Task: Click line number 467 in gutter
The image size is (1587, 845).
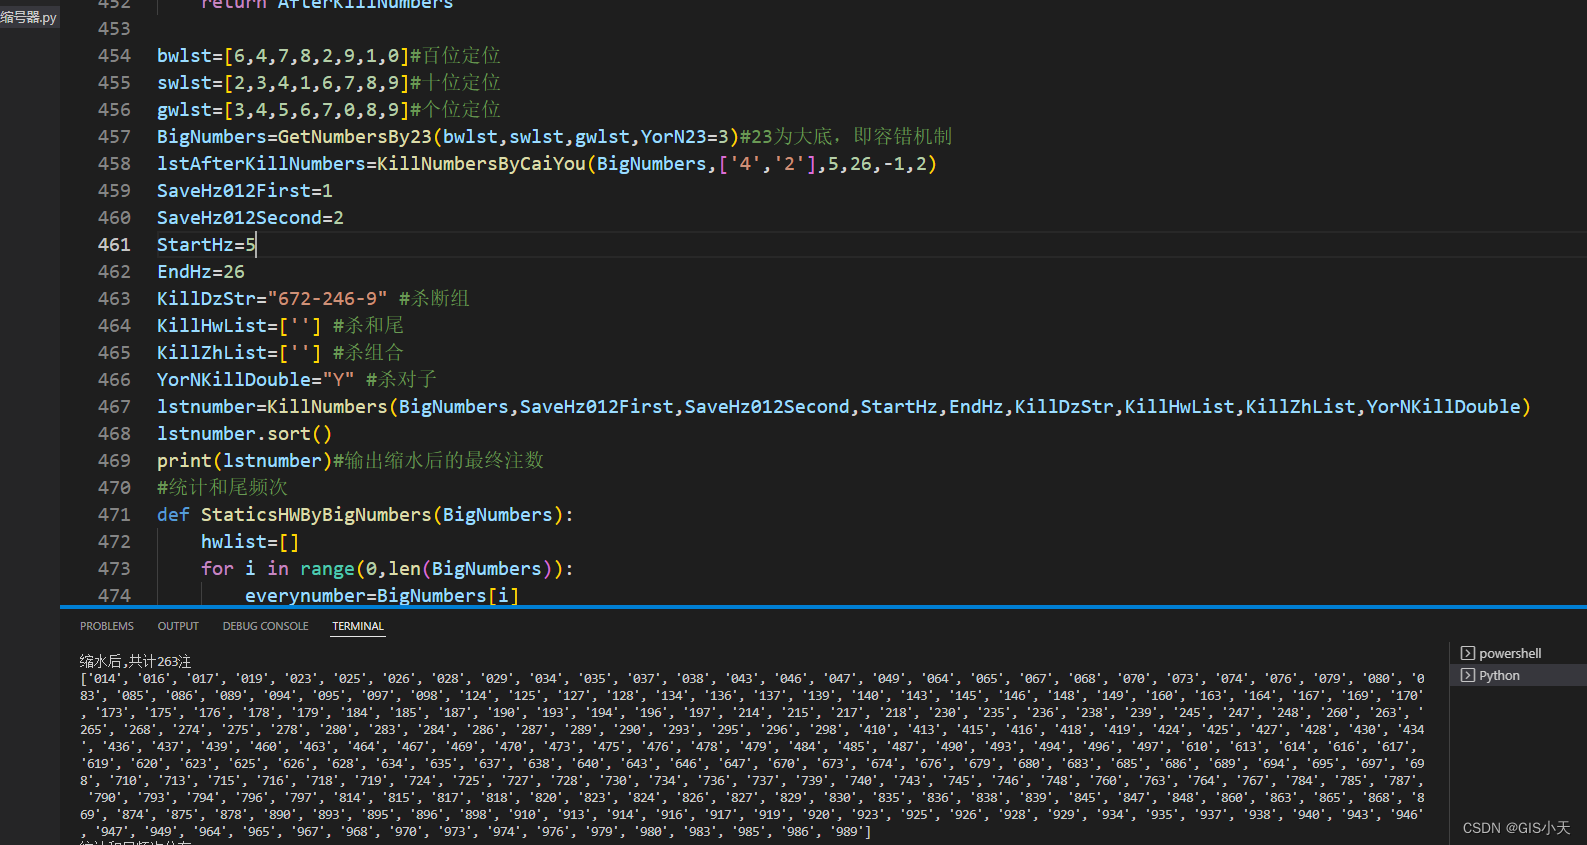Action: pyautogui.click(x=114, y=406)
